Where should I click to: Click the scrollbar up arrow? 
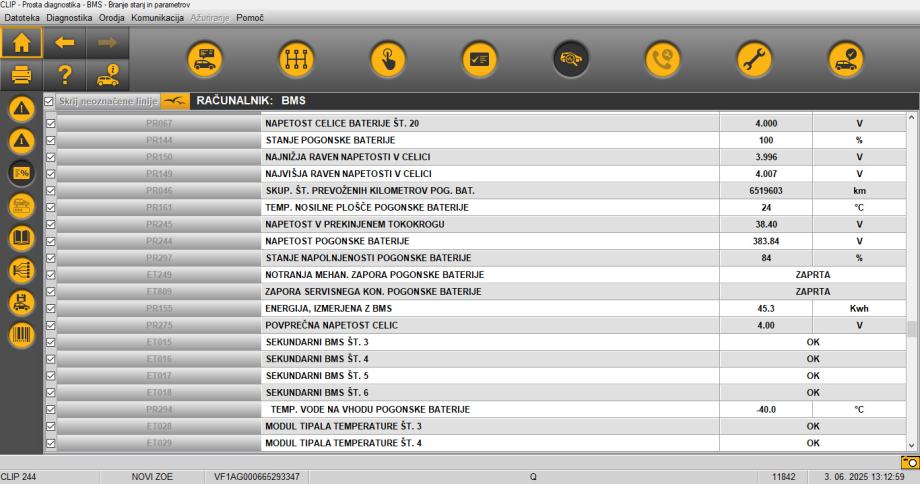[911, 117]
